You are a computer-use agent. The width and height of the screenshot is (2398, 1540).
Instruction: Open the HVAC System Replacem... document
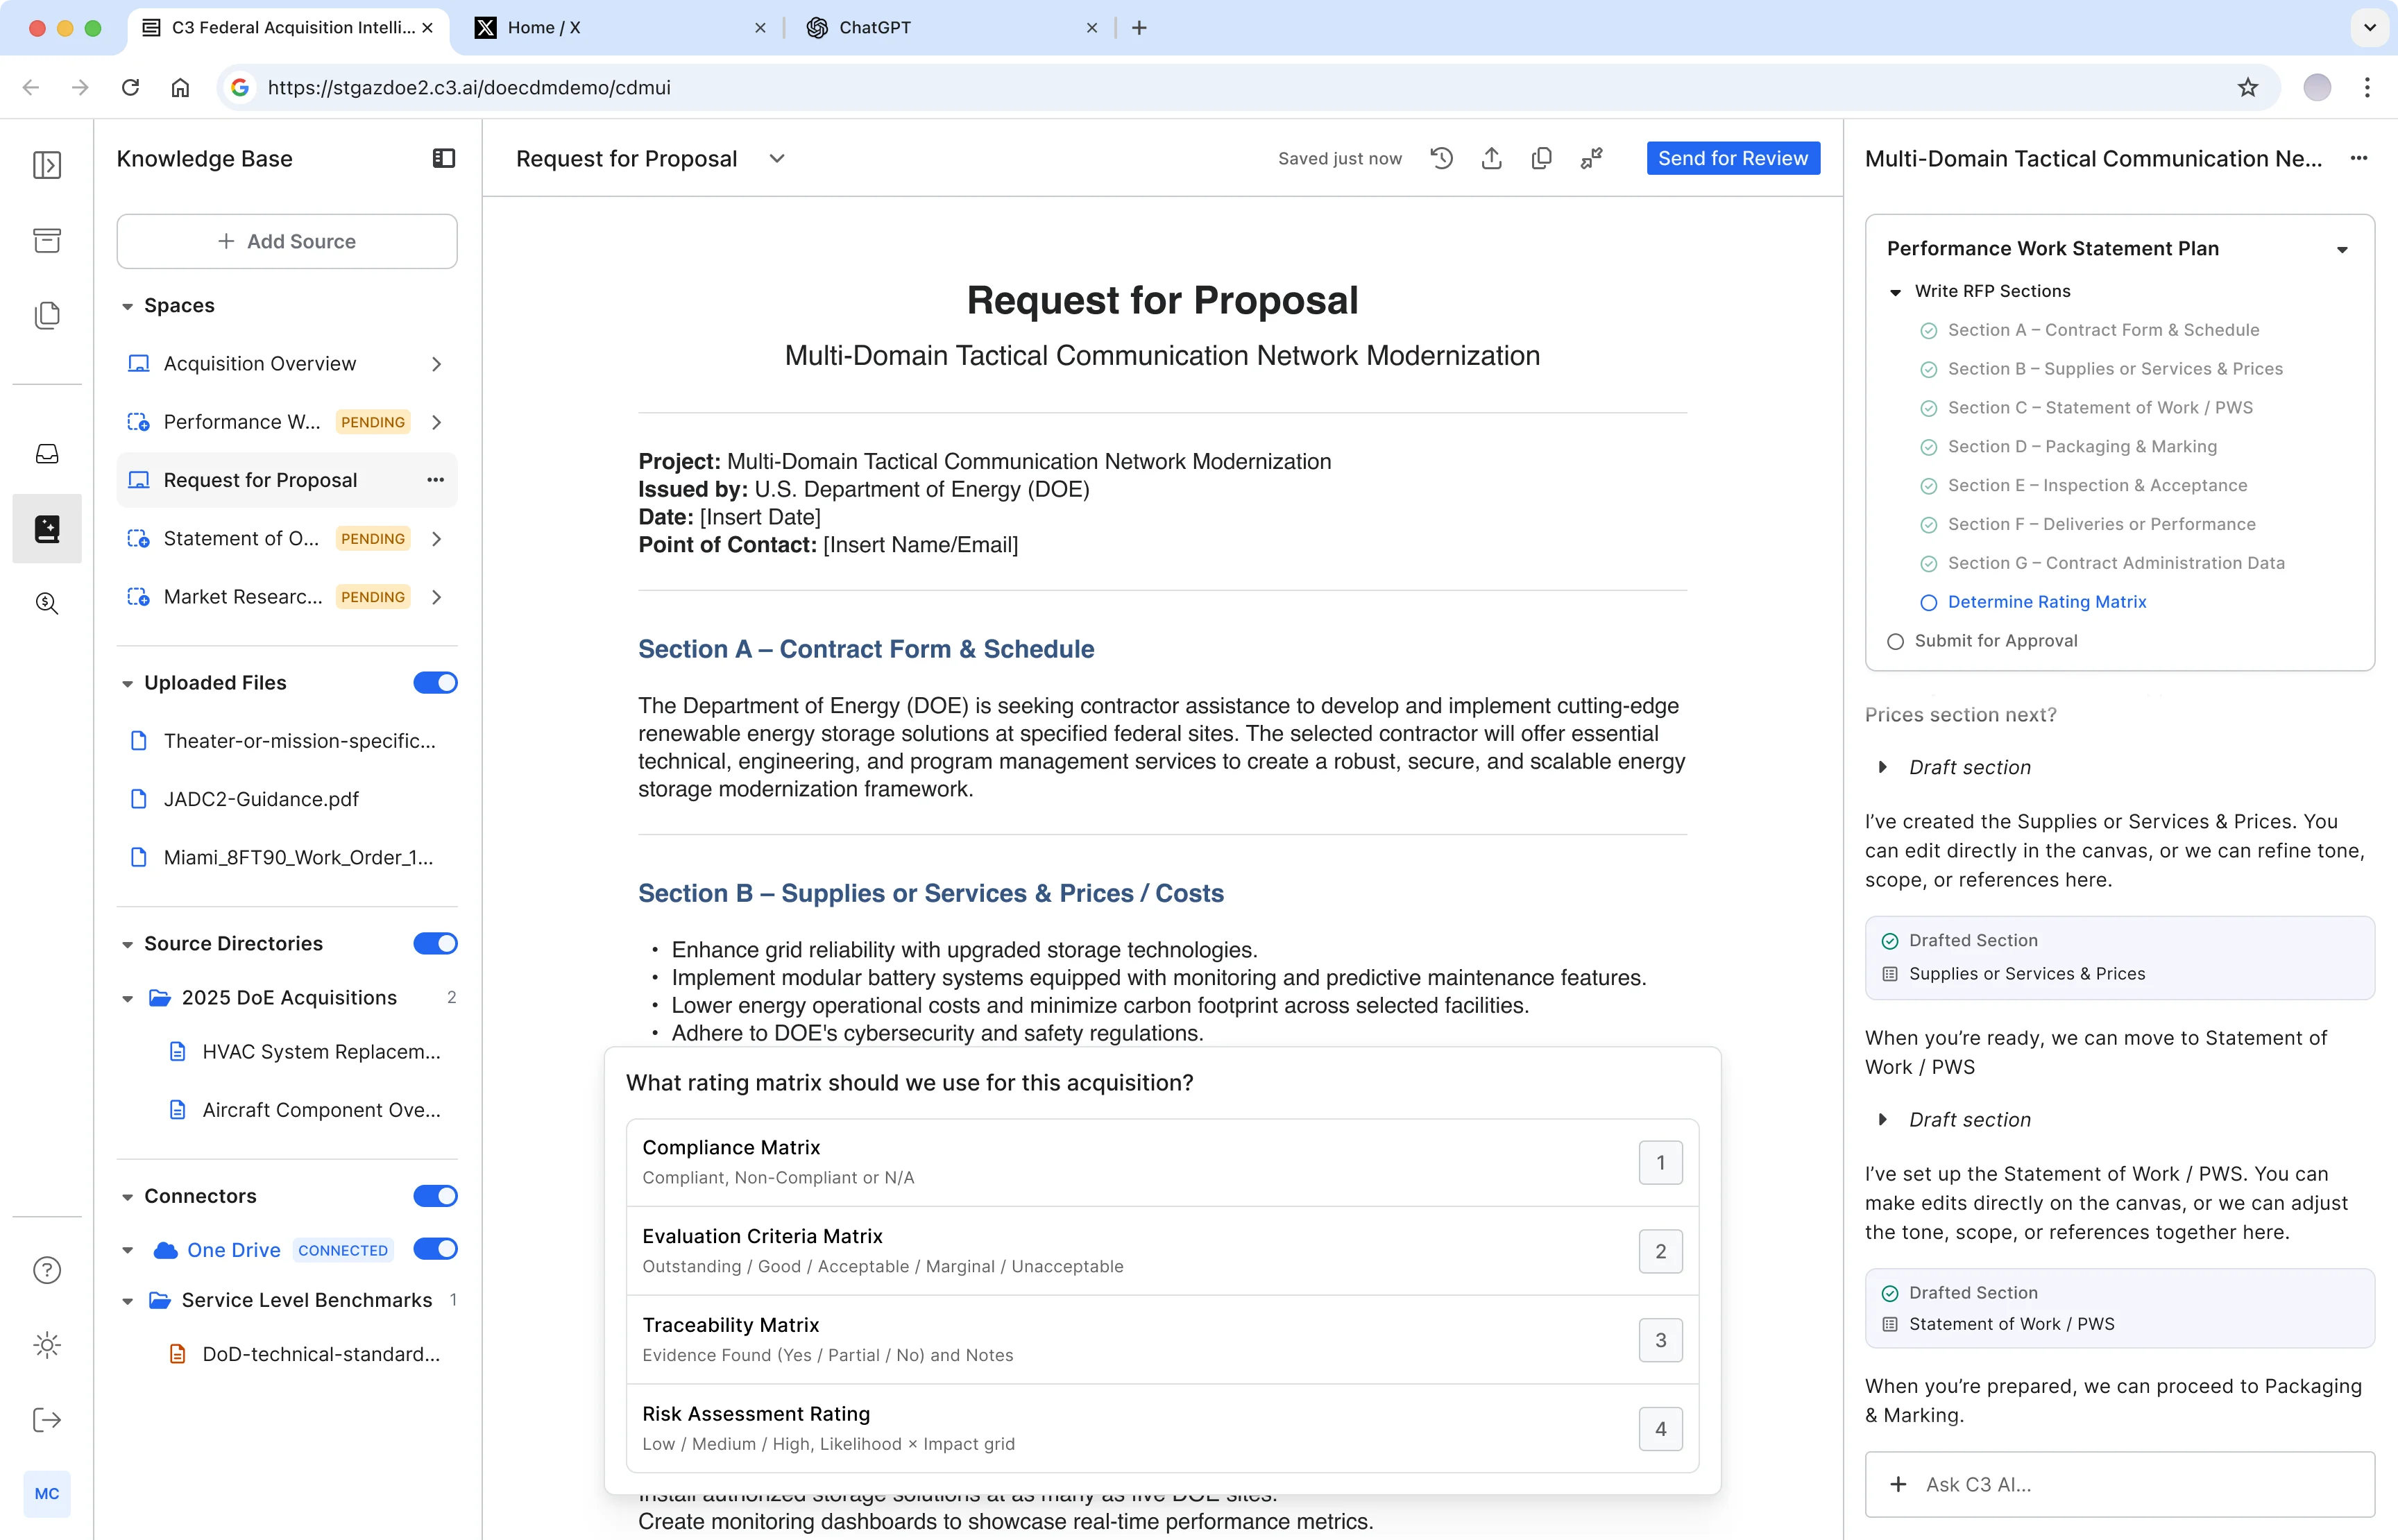(x=321, y=1052)
